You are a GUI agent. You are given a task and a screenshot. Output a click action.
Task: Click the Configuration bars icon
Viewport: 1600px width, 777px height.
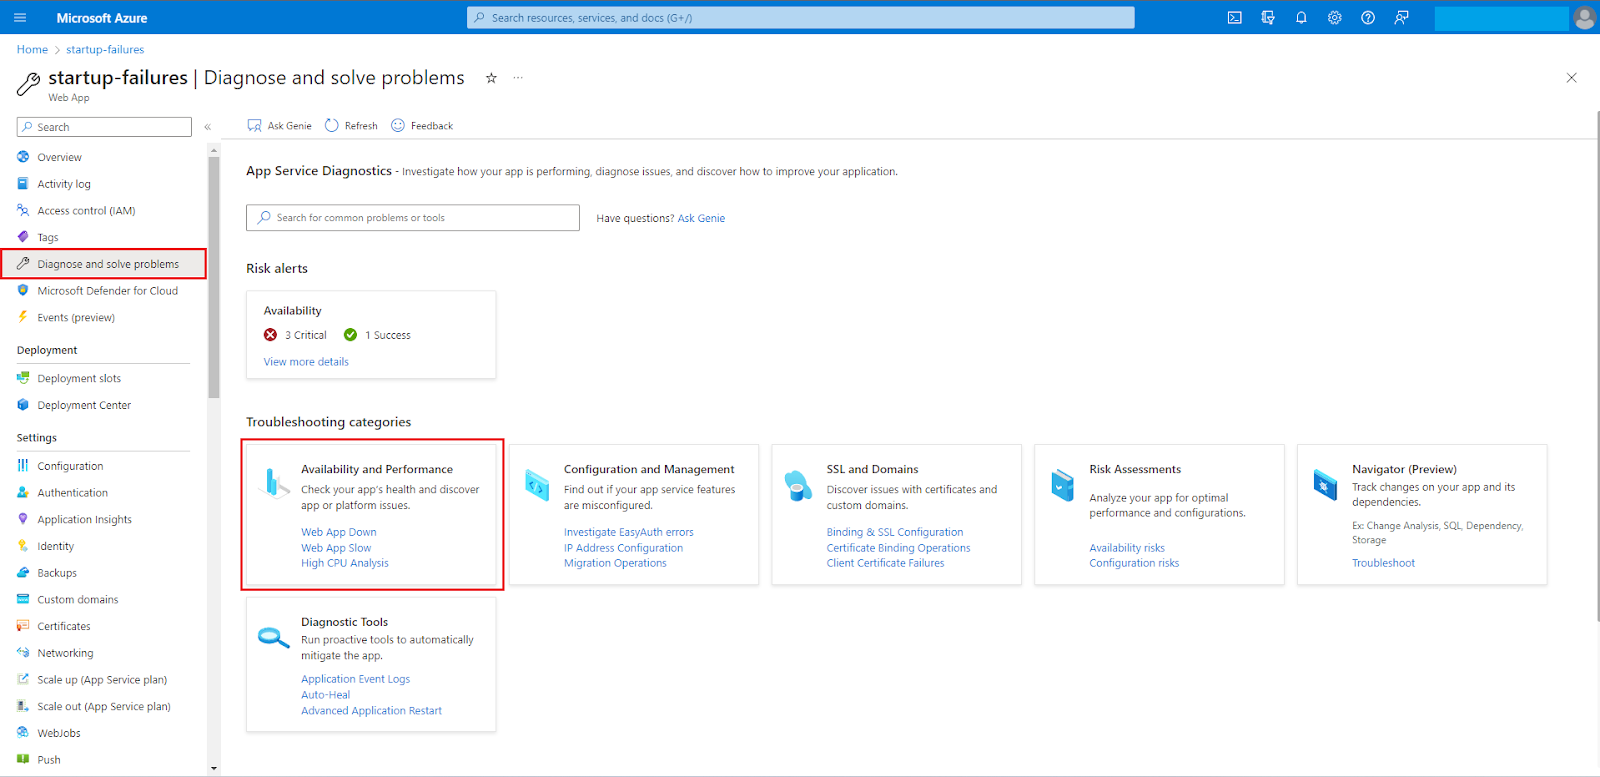pyautogui.click(x=23, y=466)
